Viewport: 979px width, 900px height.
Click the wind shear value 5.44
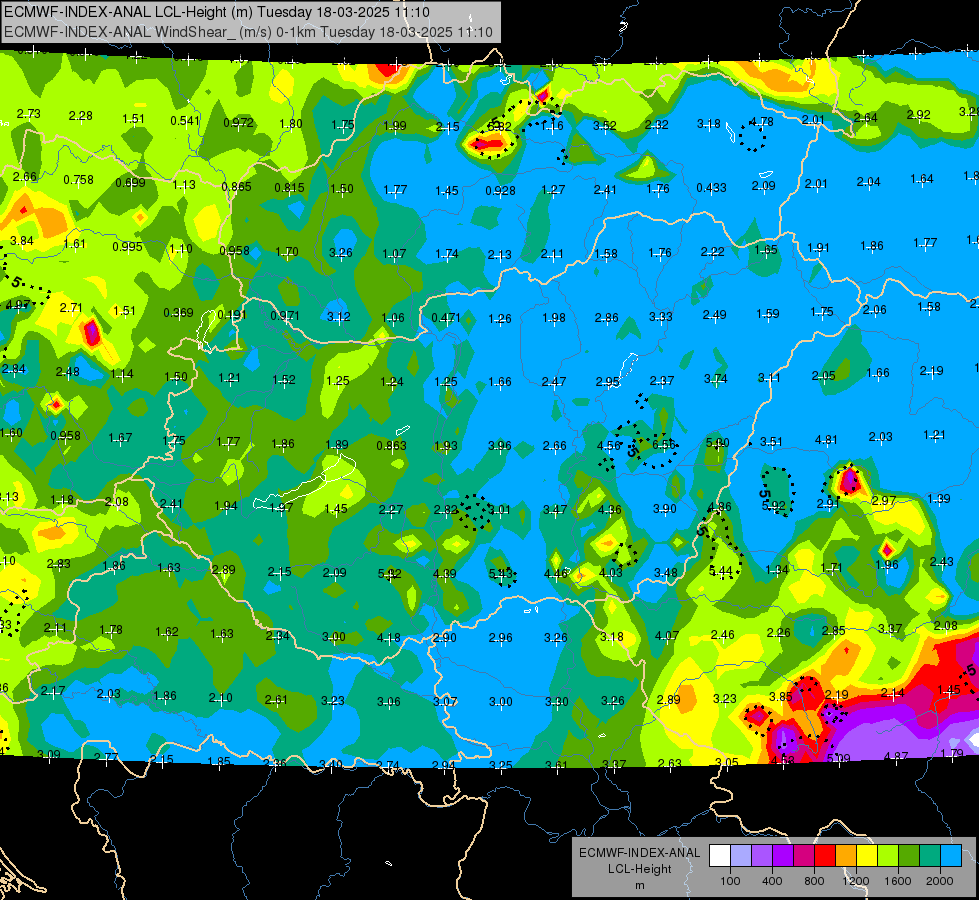coord(721,571)
